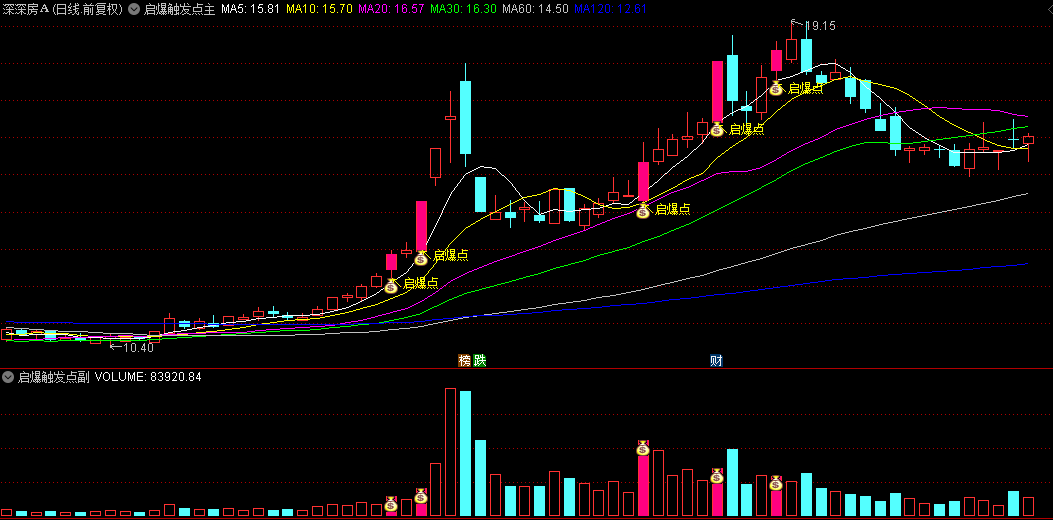Click the first money bag in the volume panel
The width and height of the screenshot is (1053, 520).
[391, 503]
